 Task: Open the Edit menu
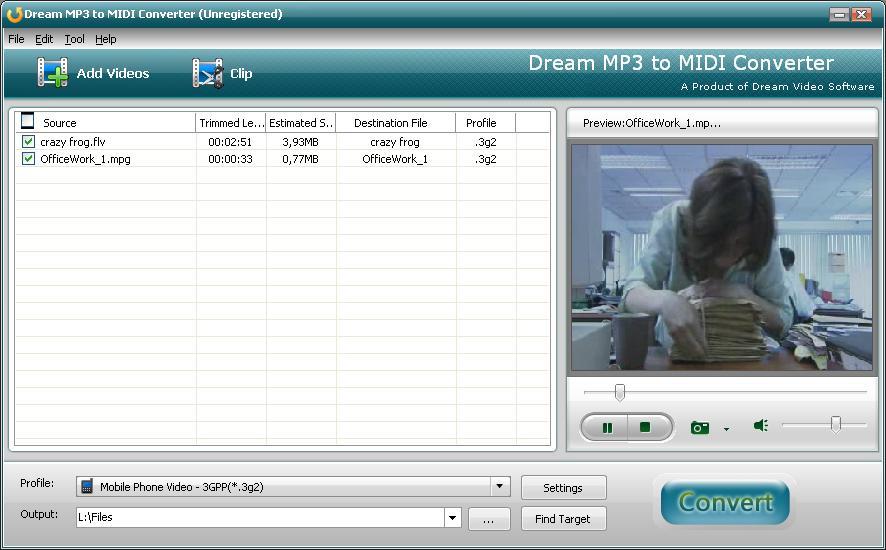click(x=44, y=39)
